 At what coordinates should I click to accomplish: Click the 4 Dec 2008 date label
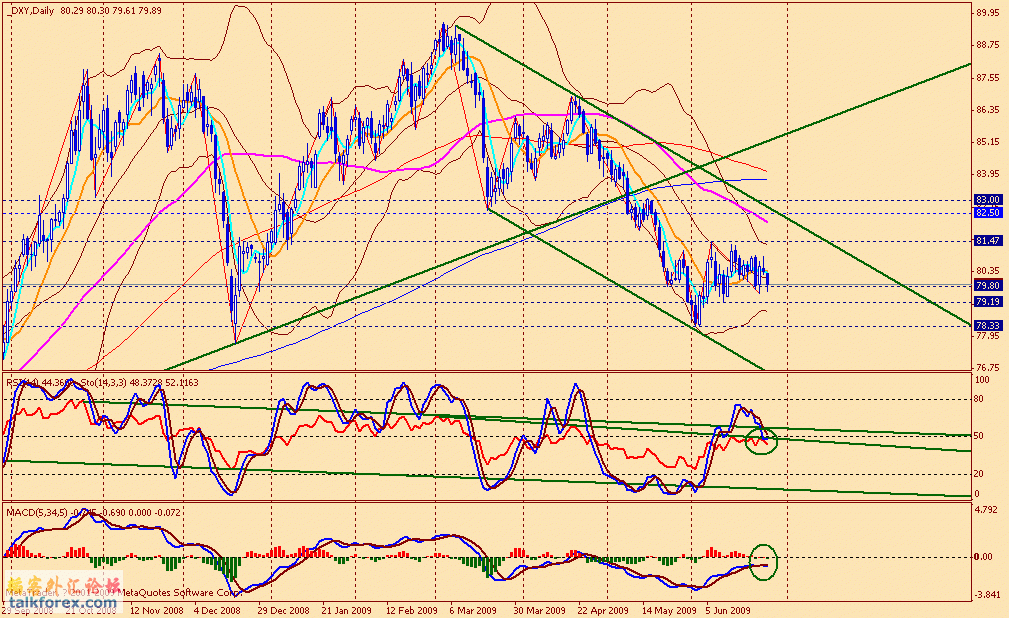(217, 610)
